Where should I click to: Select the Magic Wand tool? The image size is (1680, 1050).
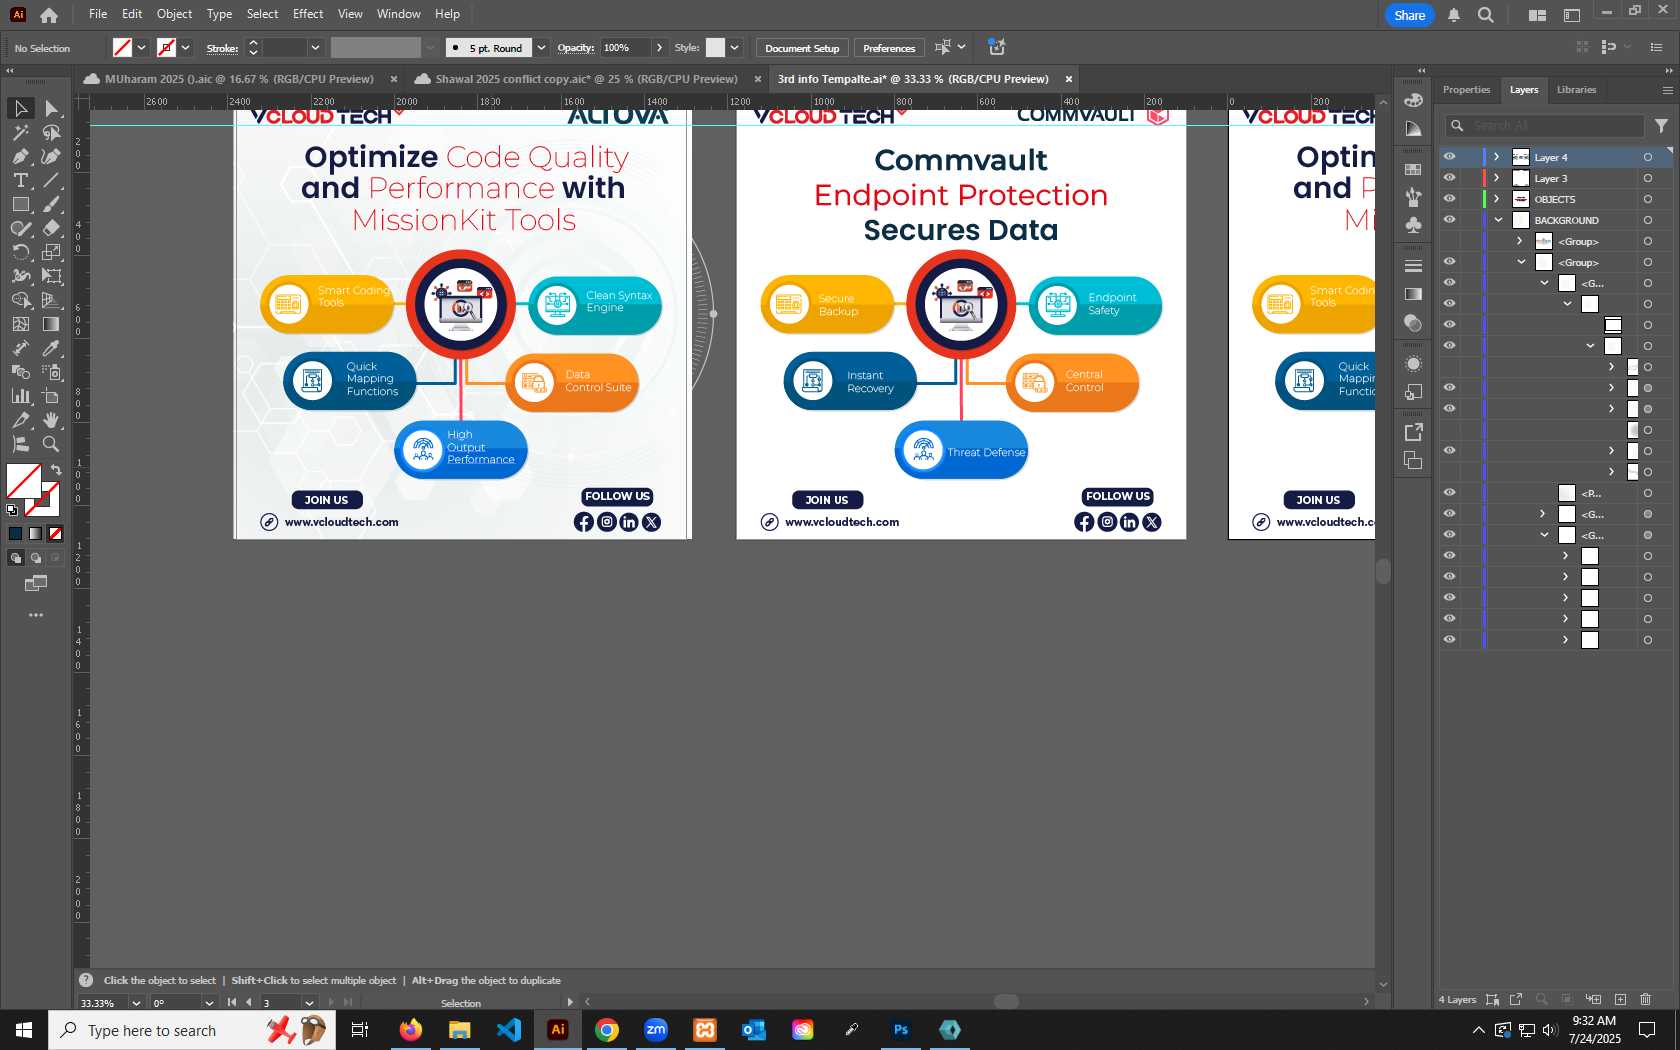pyautogui.click(x=20, y=132)
